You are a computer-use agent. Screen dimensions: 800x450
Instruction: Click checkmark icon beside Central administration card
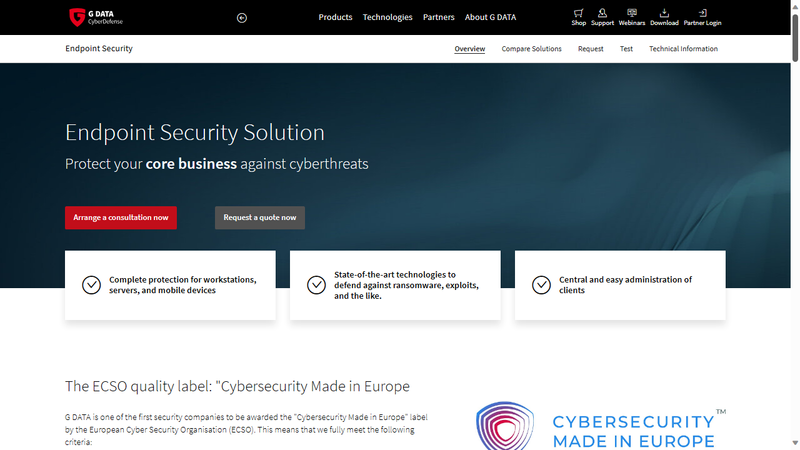pos(541,285)
